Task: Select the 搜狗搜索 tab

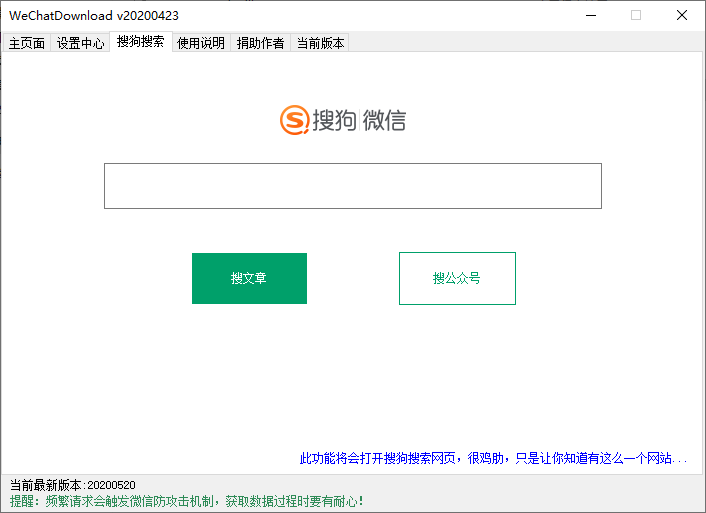Action: coord(141,41)
